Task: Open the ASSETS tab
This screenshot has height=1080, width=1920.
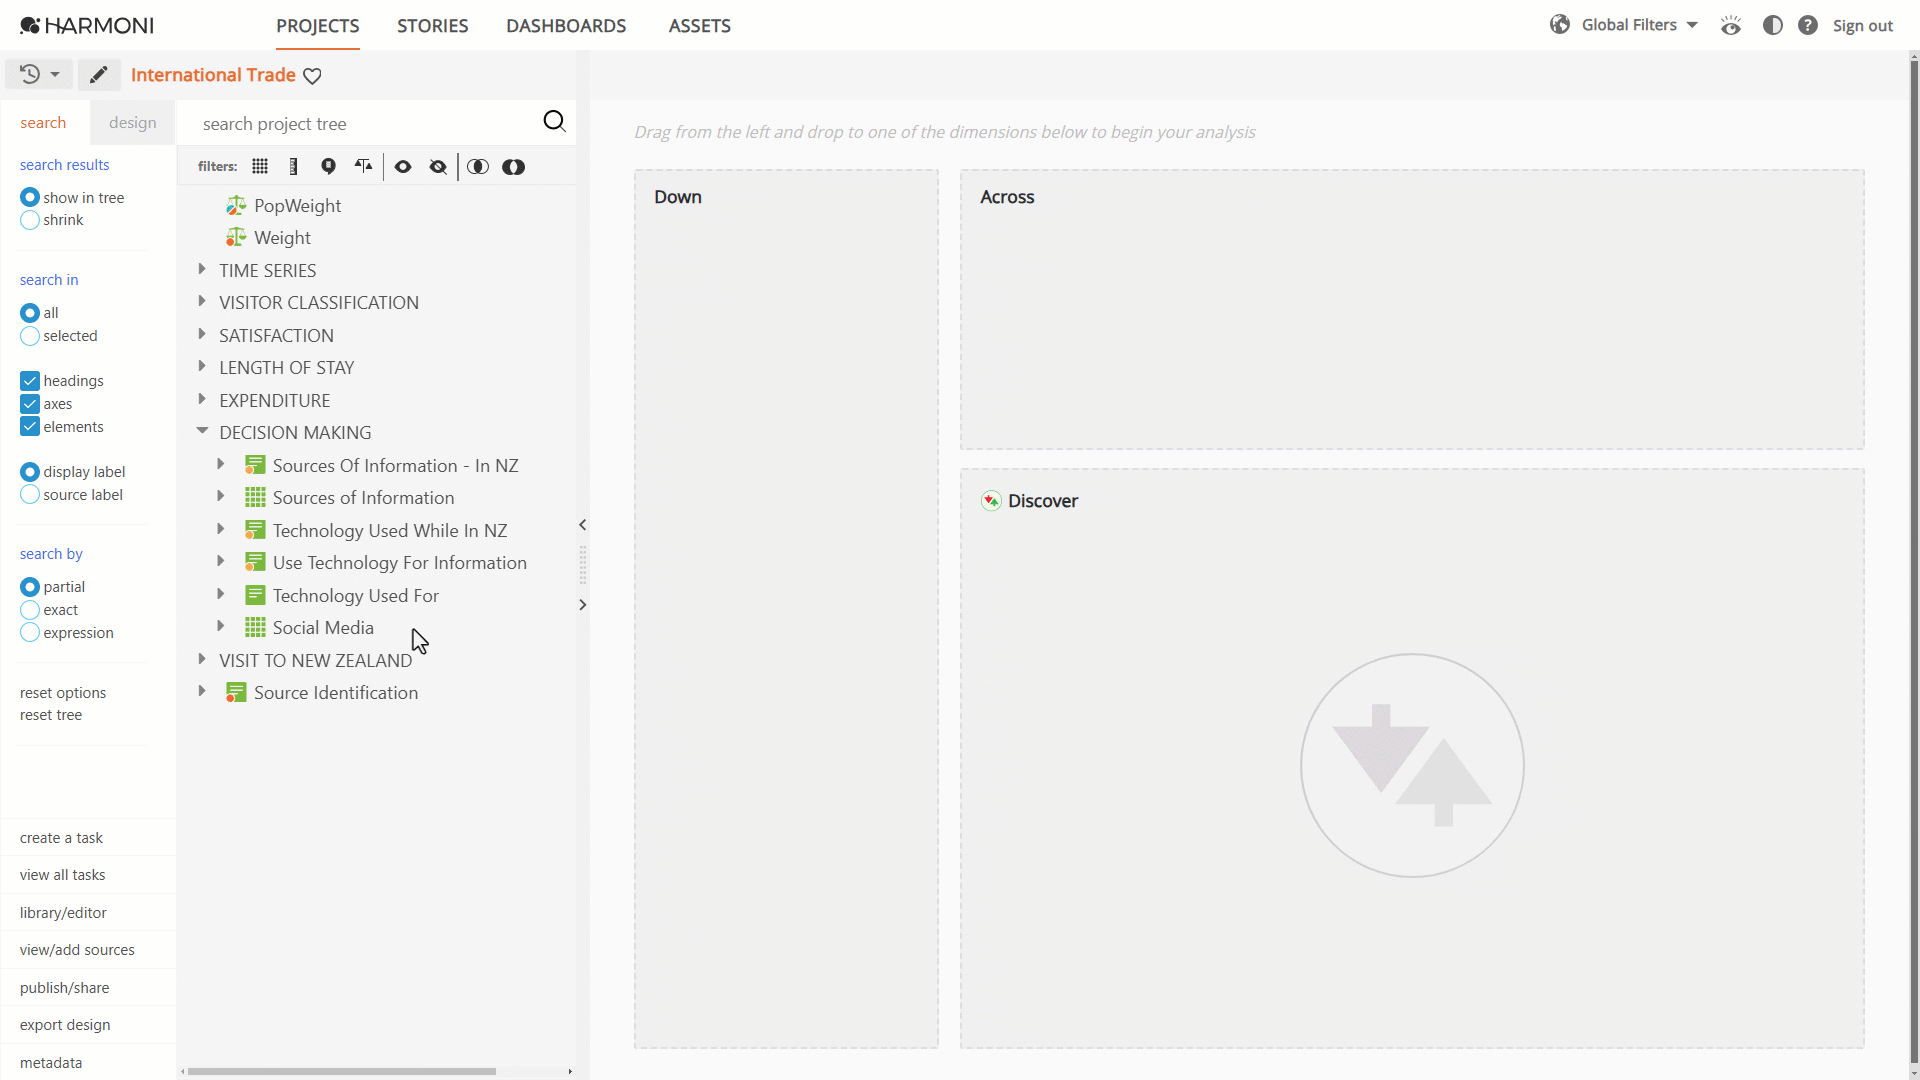Action: [x=700, y=26]
